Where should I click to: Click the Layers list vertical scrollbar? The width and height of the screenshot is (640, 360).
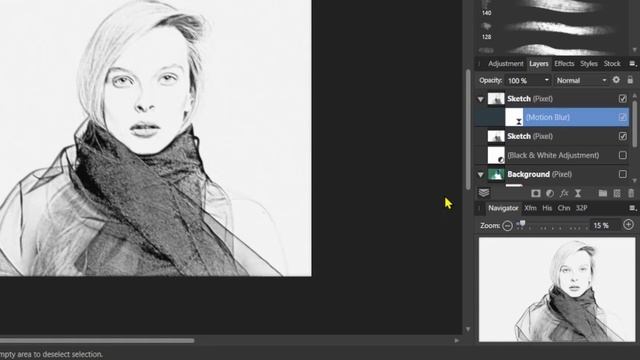coord(635,124)
